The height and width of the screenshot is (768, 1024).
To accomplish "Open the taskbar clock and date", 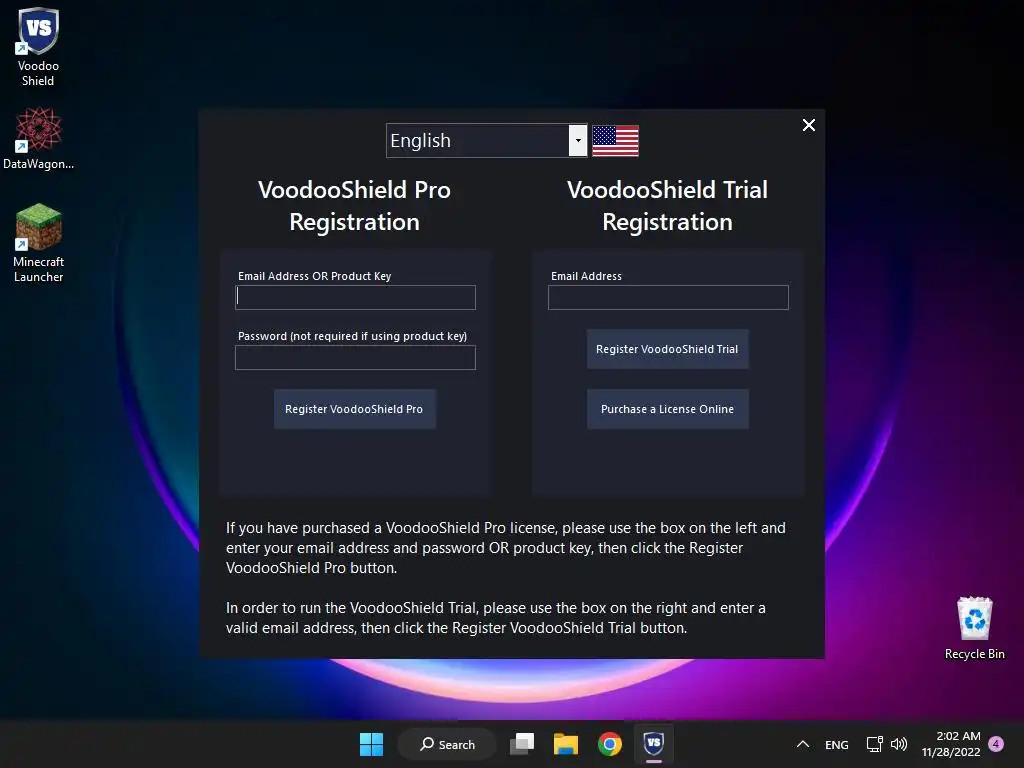I will coord(951,744).
